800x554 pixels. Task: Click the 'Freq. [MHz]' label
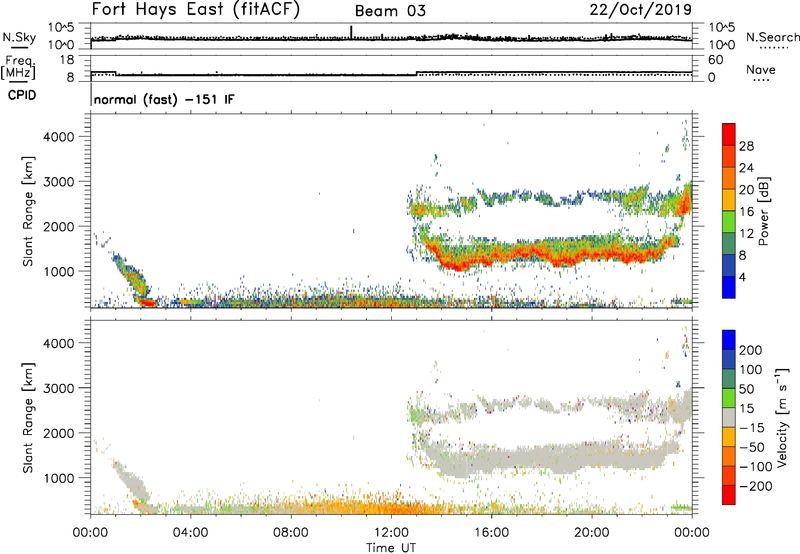(x=18, y=67)
